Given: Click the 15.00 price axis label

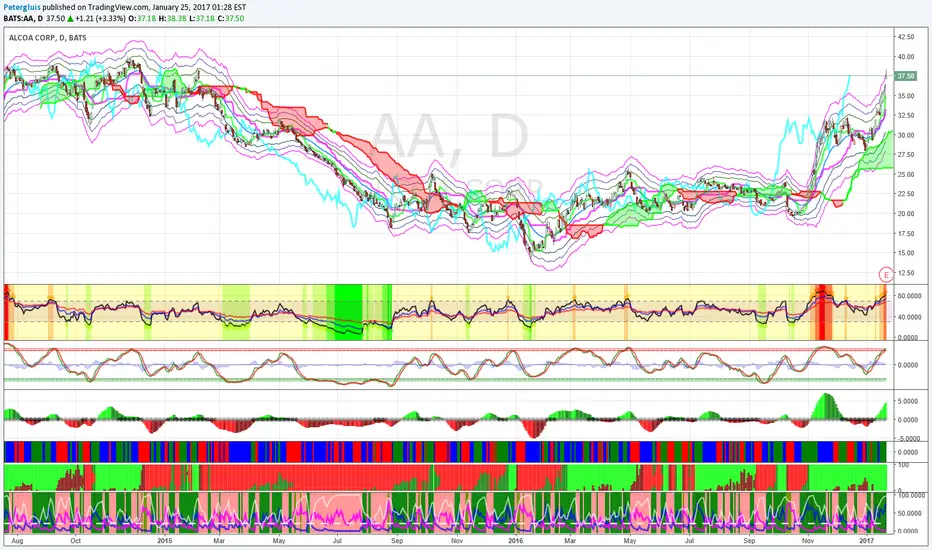Looking at the screenshot, I should (x=906, y=253).
